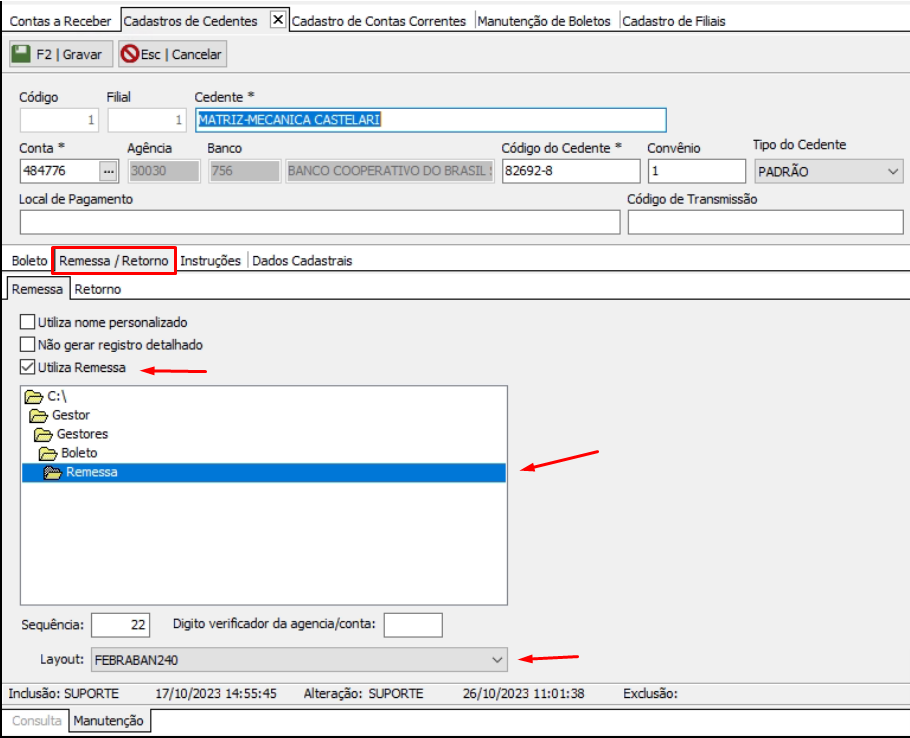Uncheck the Utiliza Remessa checkbox
This screenshot has height=738, width=910.
pyautogui.click(x=28, y=368)
